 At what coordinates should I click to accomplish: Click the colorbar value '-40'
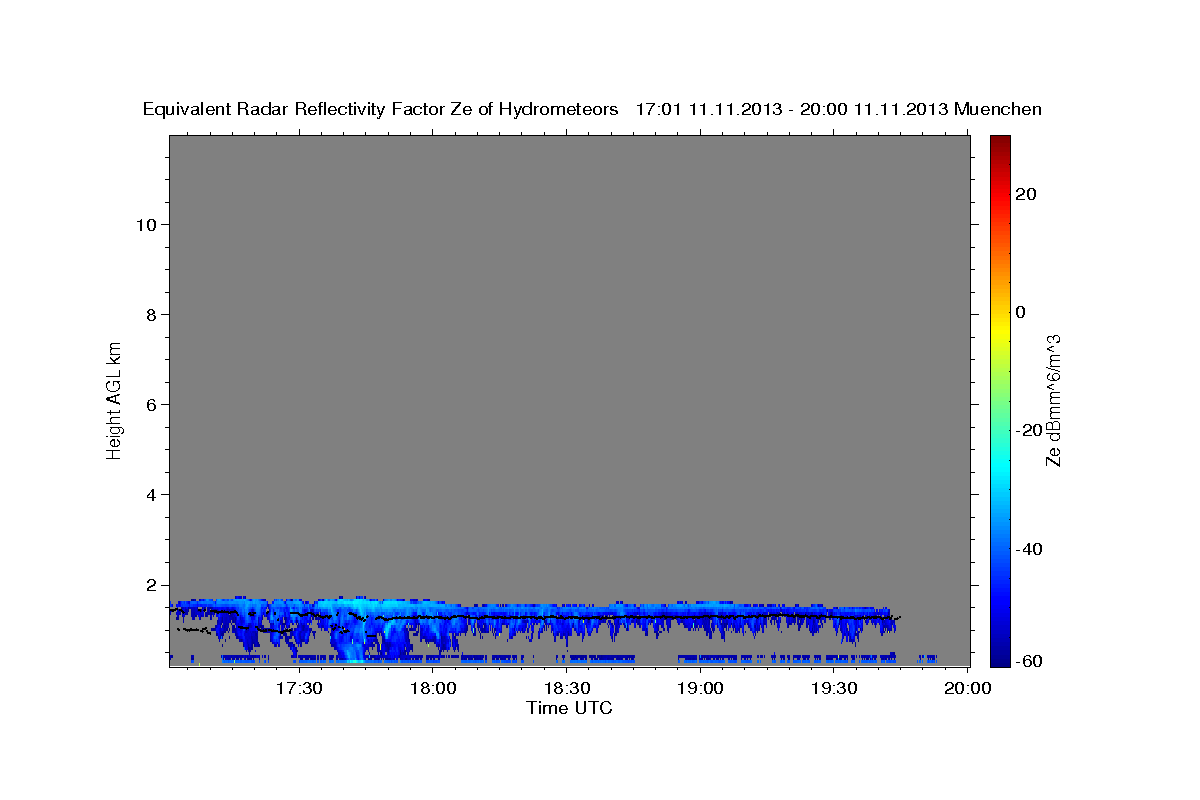coord(1029,549)
